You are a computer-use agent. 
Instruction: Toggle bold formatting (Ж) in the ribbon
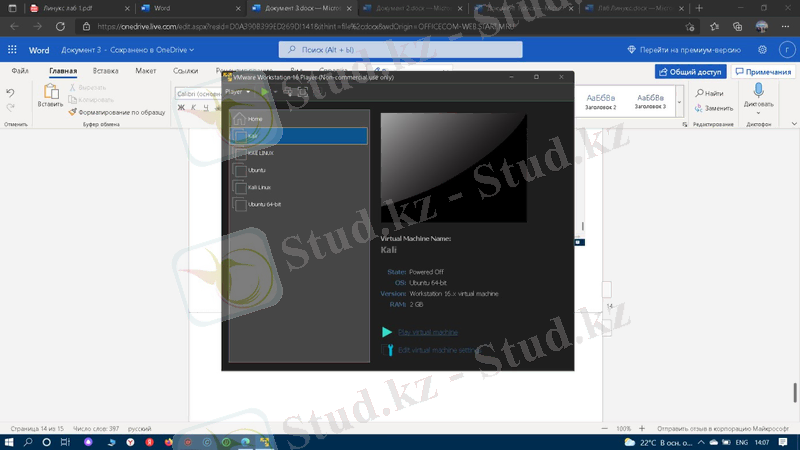coord(181,108)
